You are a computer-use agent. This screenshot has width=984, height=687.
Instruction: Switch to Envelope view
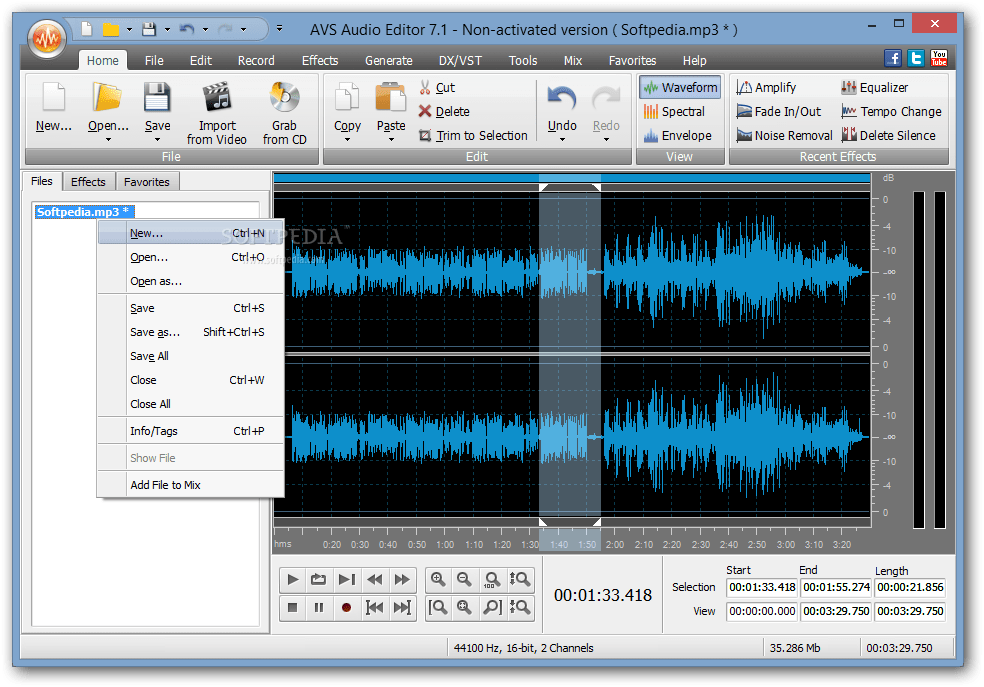tap(677, 136)
